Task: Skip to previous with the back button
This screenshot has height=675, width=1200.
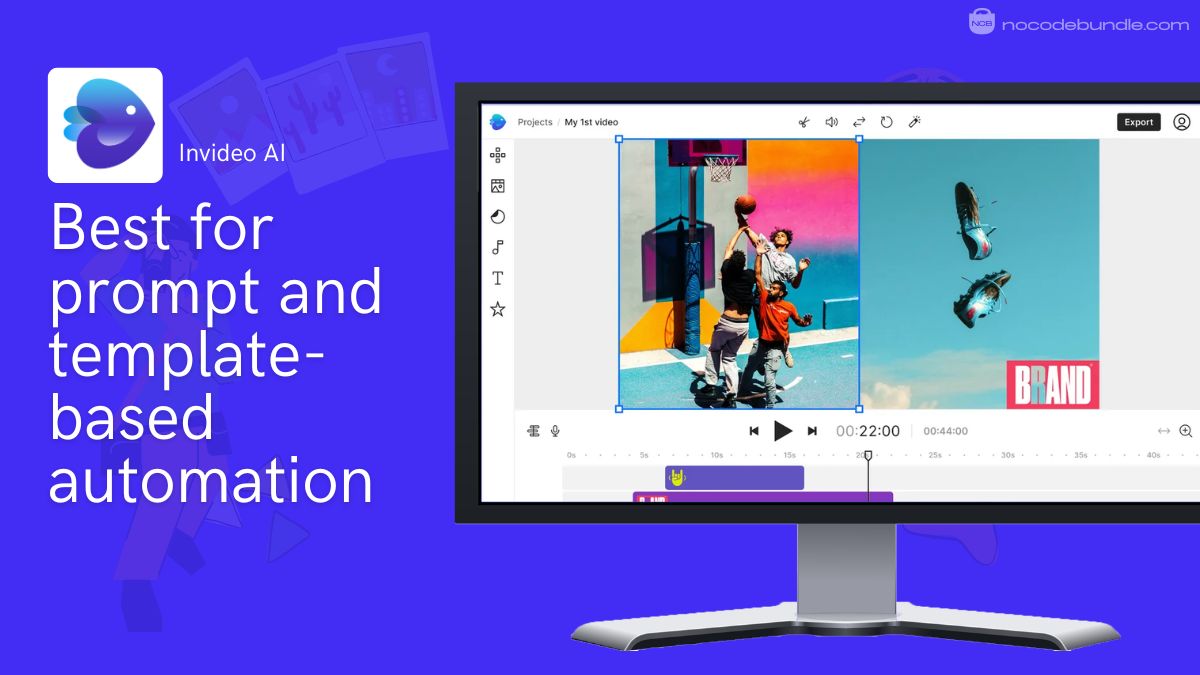Action: click(x=754, y=431)
